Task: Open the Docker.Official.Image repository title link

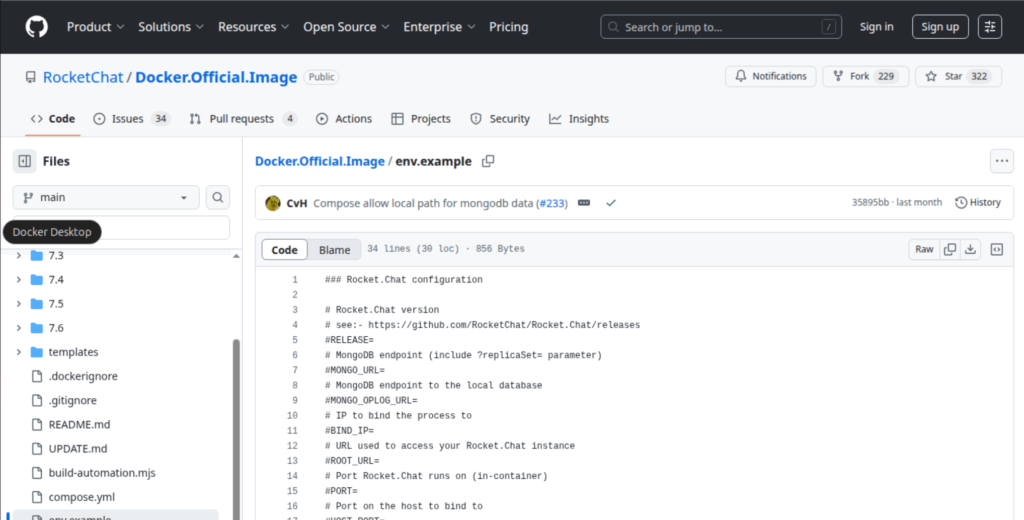Action: [x=216, y=77]
